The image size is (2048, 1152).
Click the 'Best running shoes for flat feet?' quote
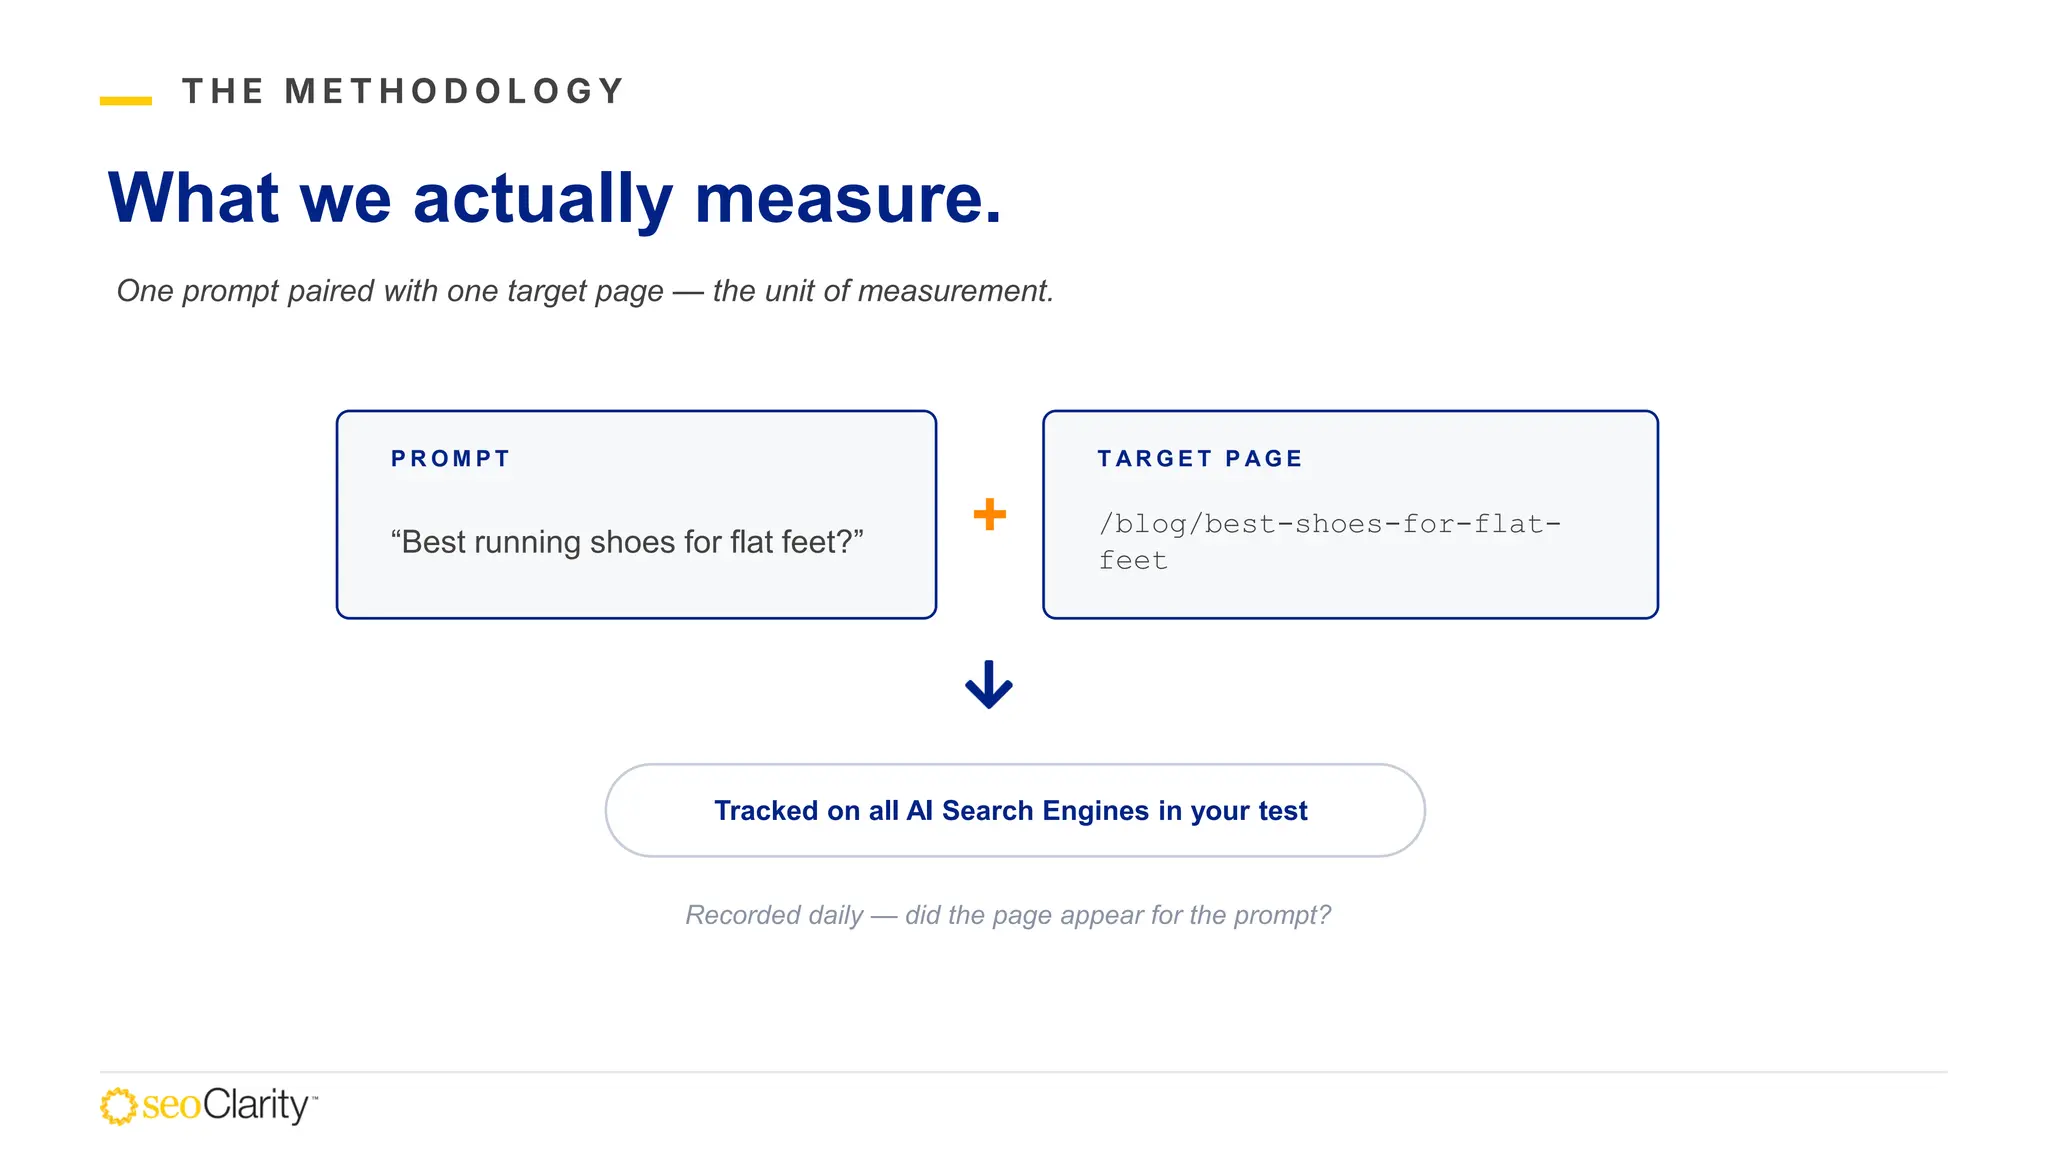[627, 542]
